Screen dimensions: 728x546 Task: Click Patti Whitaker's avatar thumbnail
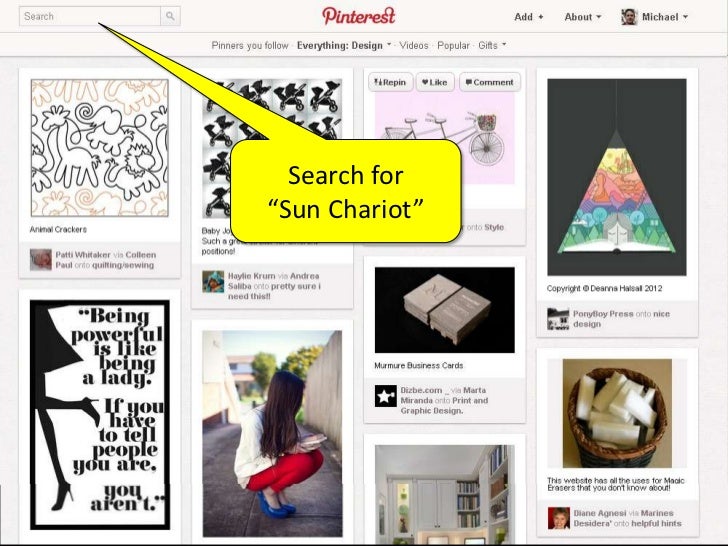point(41,260)
